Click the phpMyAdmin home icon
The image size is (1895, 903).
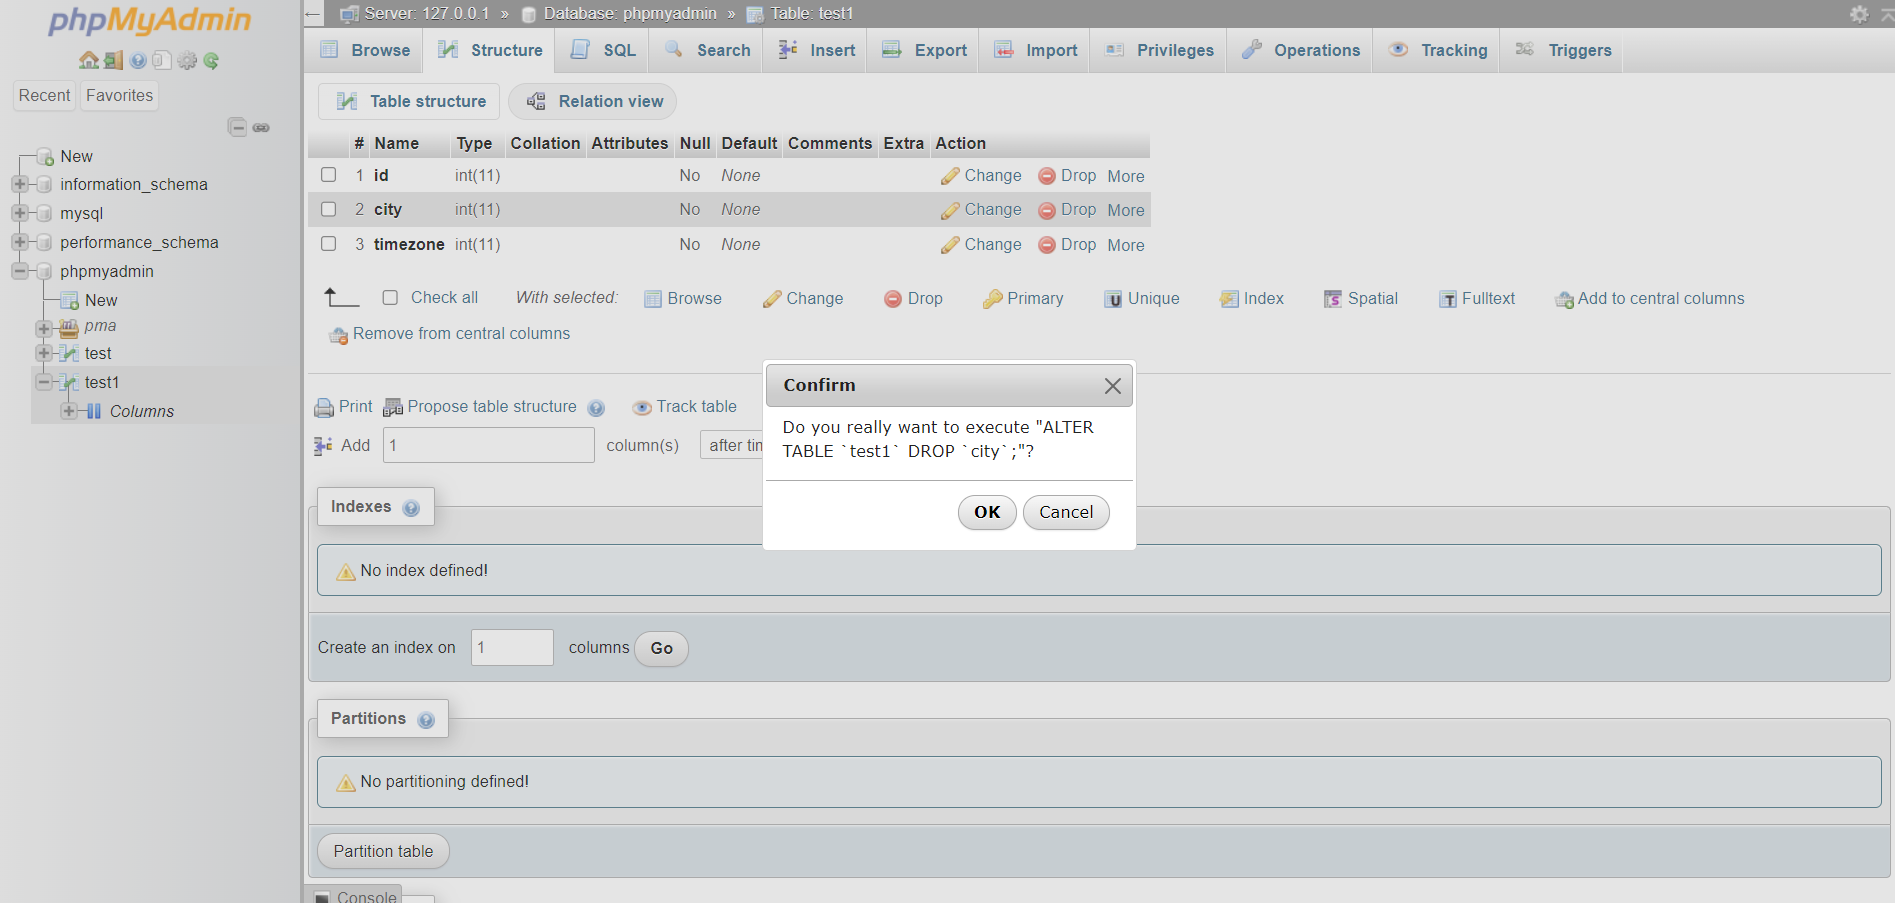(88, 60)
